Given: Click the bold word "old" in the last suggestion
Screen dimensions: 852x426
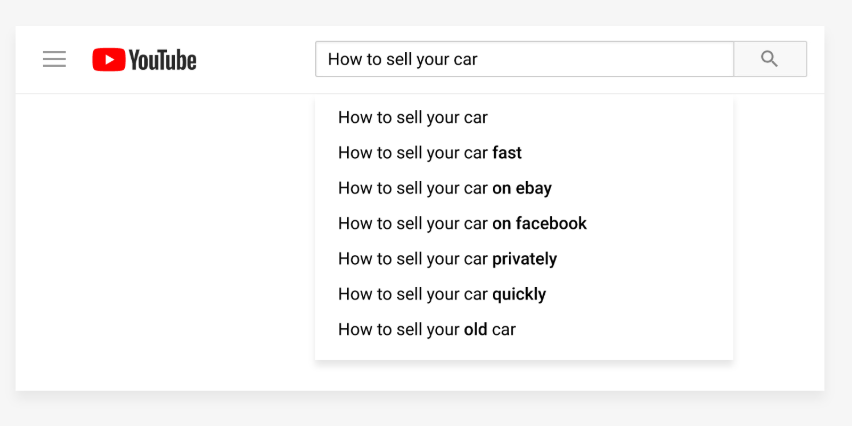Looking at the screenshot, I should (476, 329).
